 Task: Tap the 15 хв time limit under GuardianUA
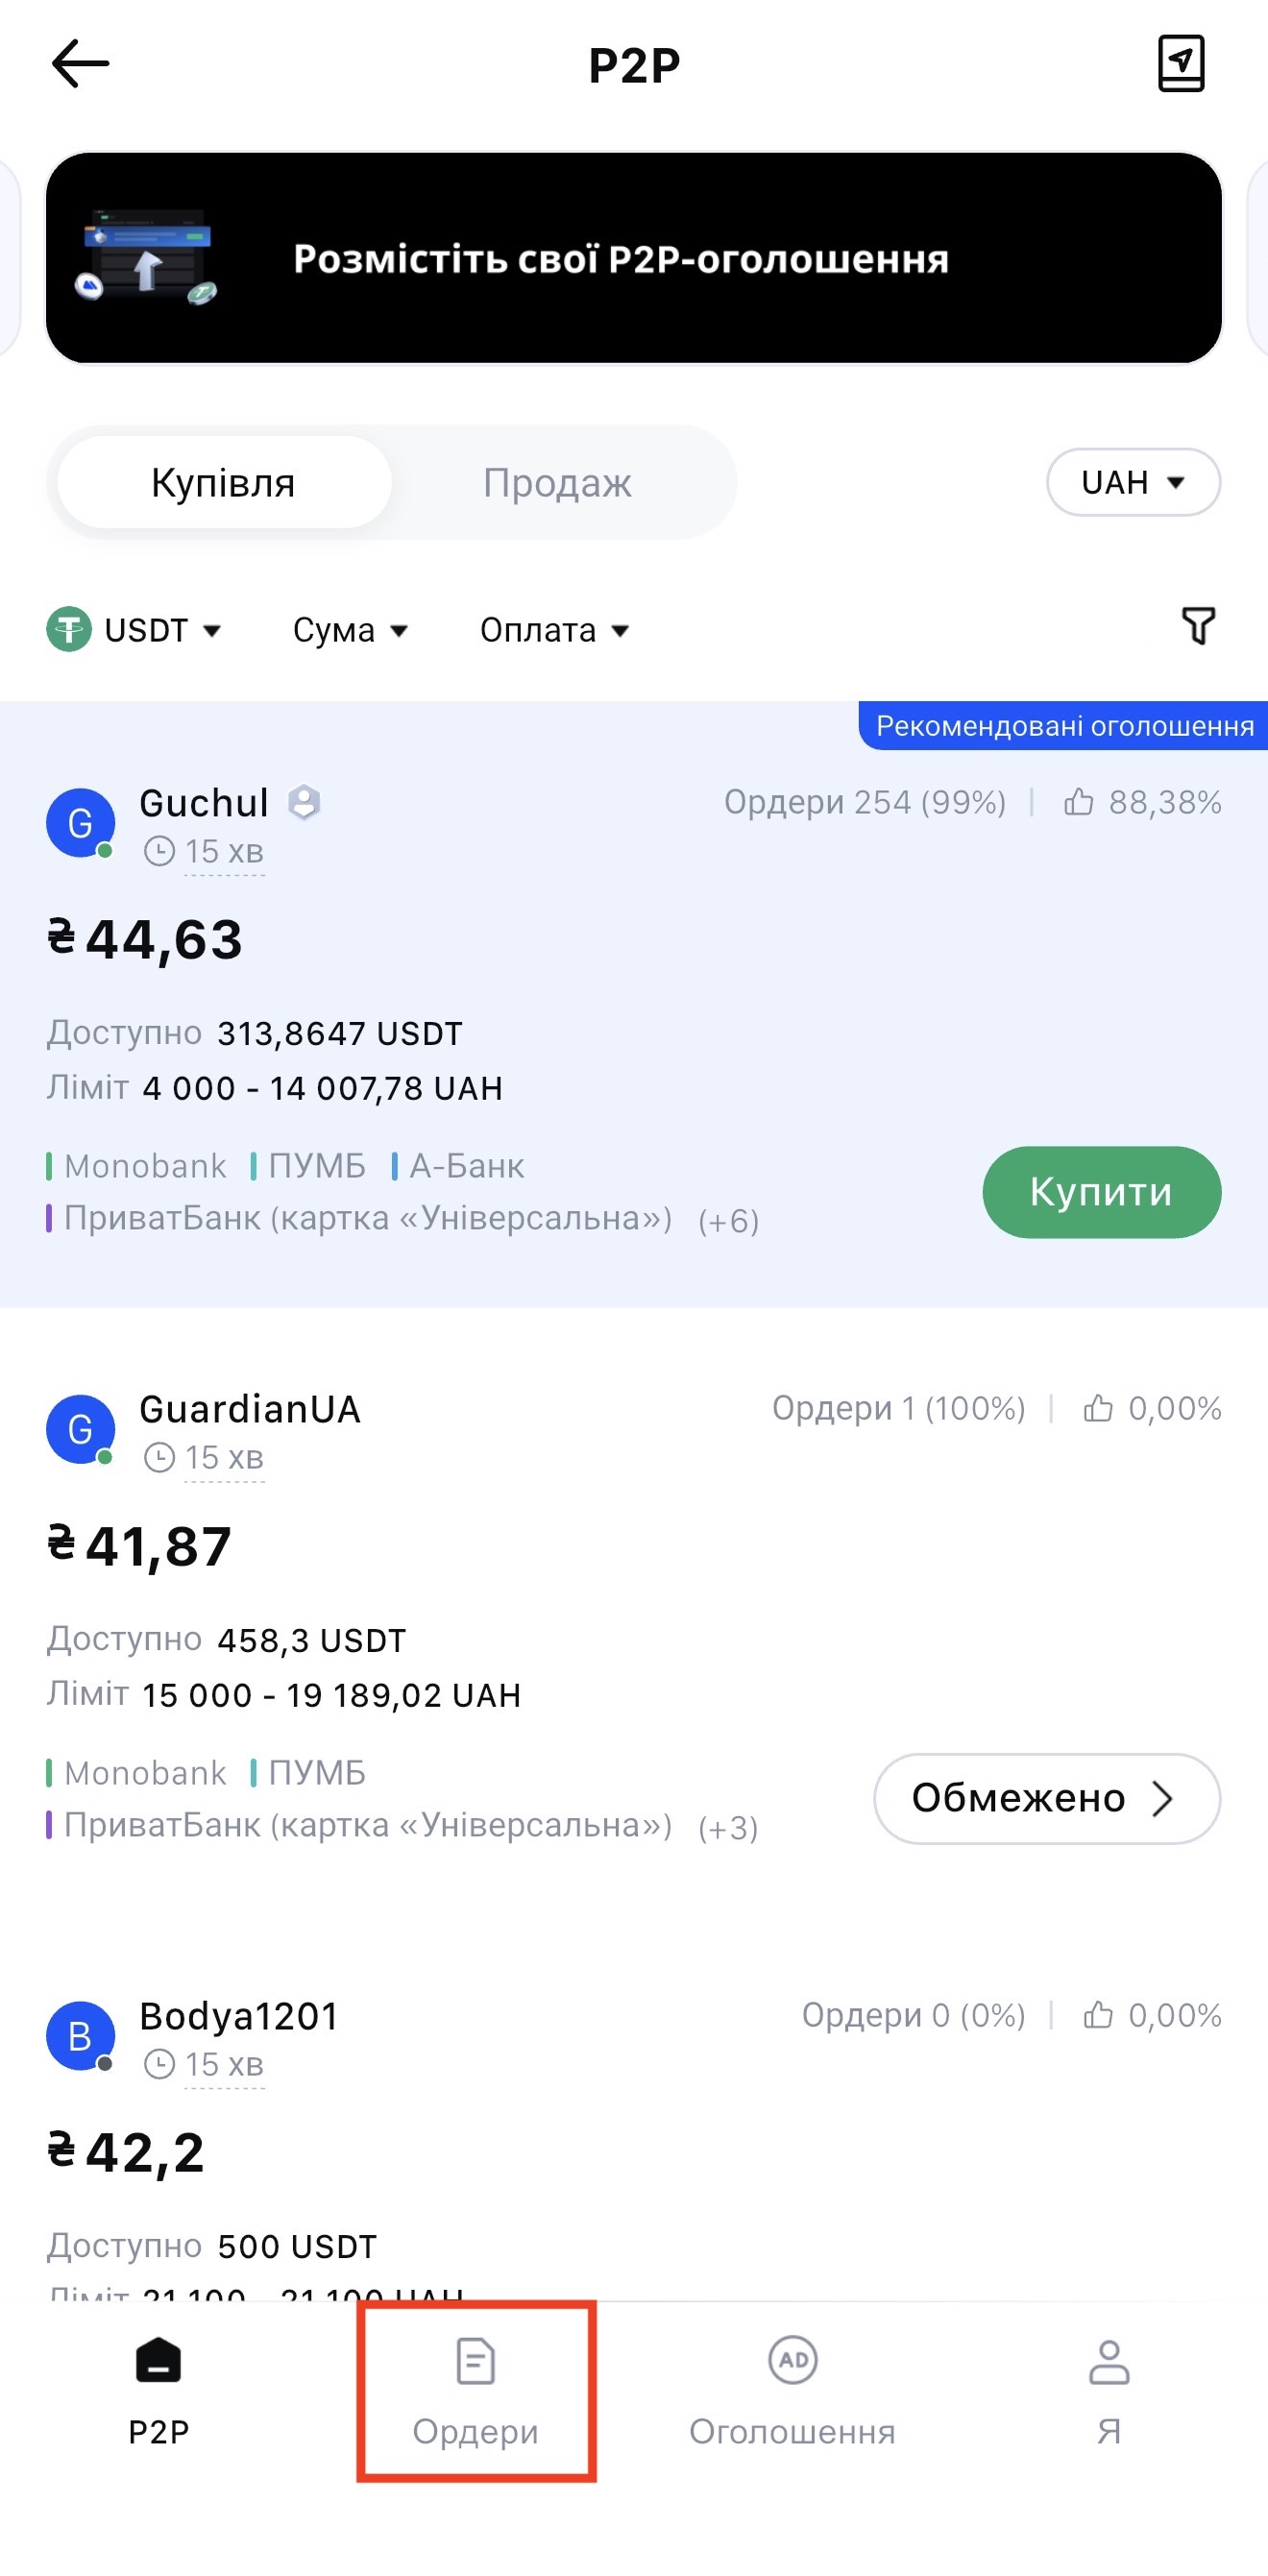point(223,1458)
